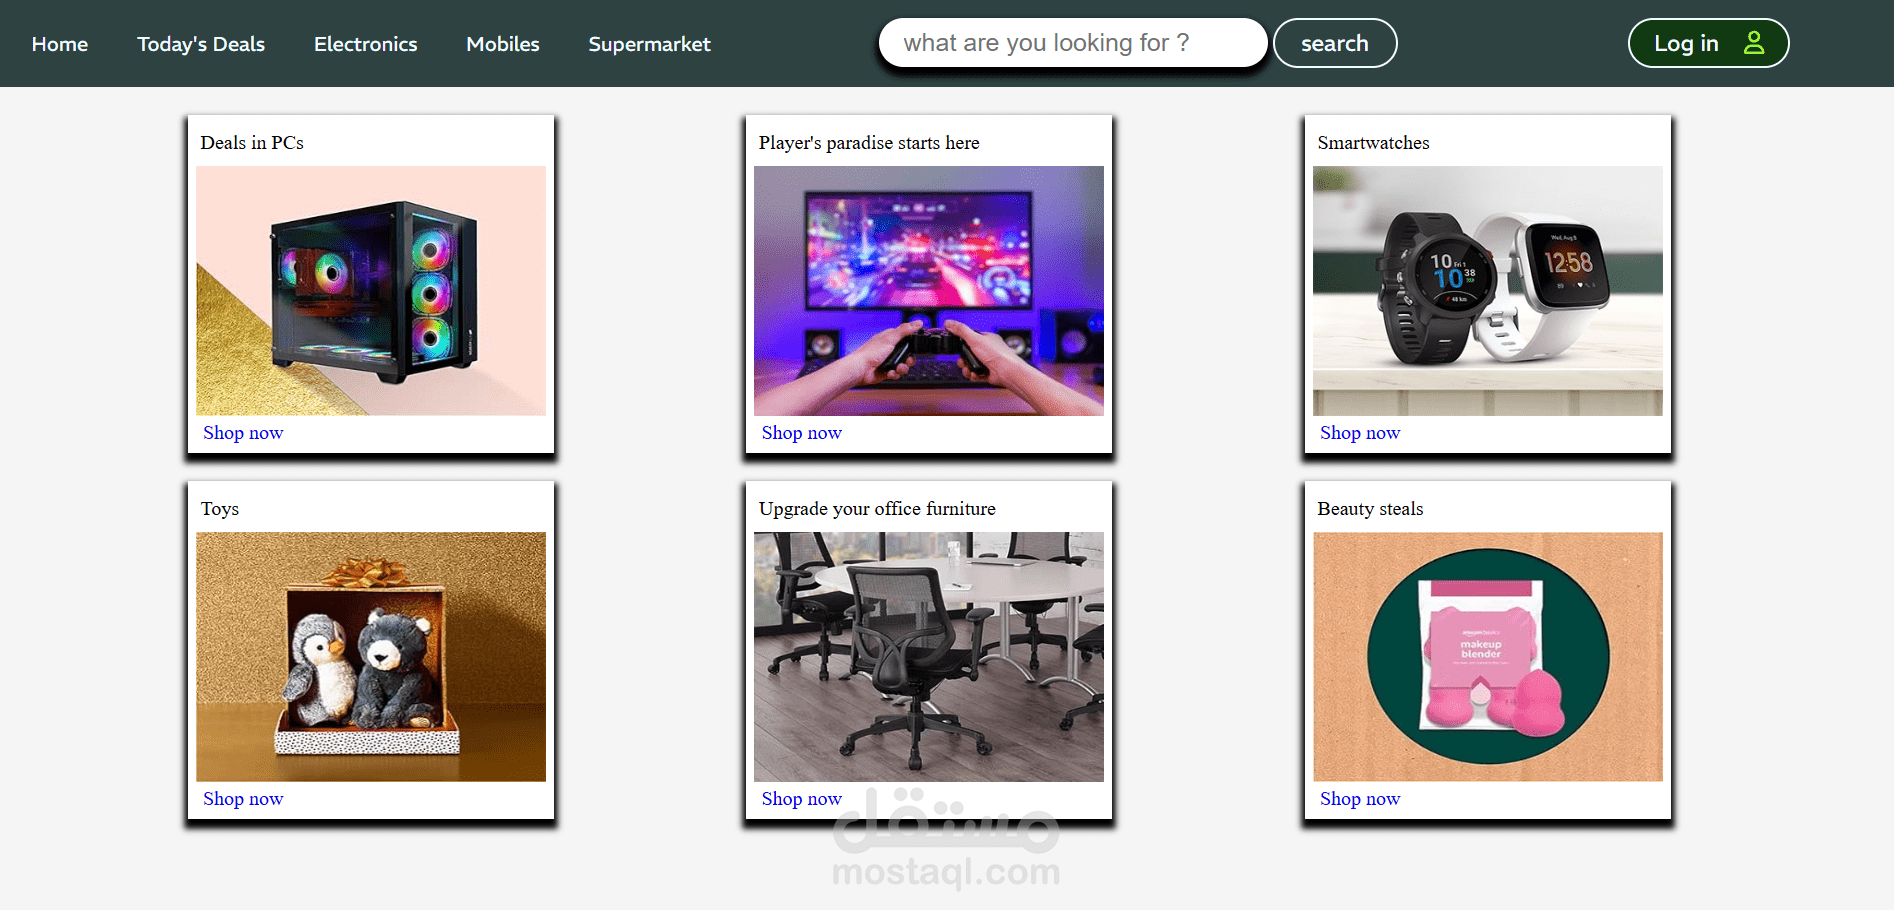This screenshot has width=1894, height=910.
Task: Open the pink makeup blender image
Action: coord(1488,657)
